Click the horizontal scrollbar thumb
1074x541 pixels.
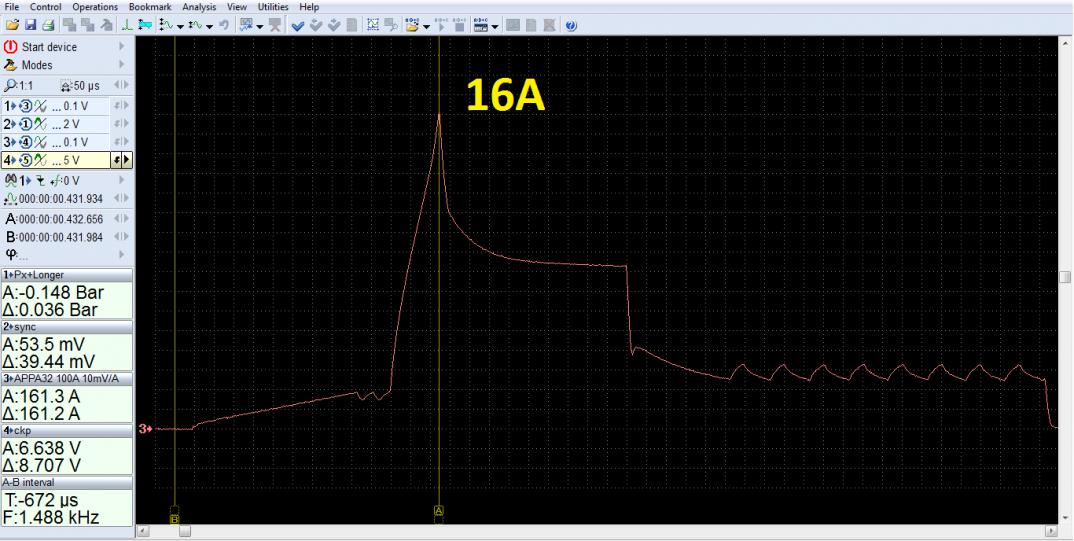185,531
